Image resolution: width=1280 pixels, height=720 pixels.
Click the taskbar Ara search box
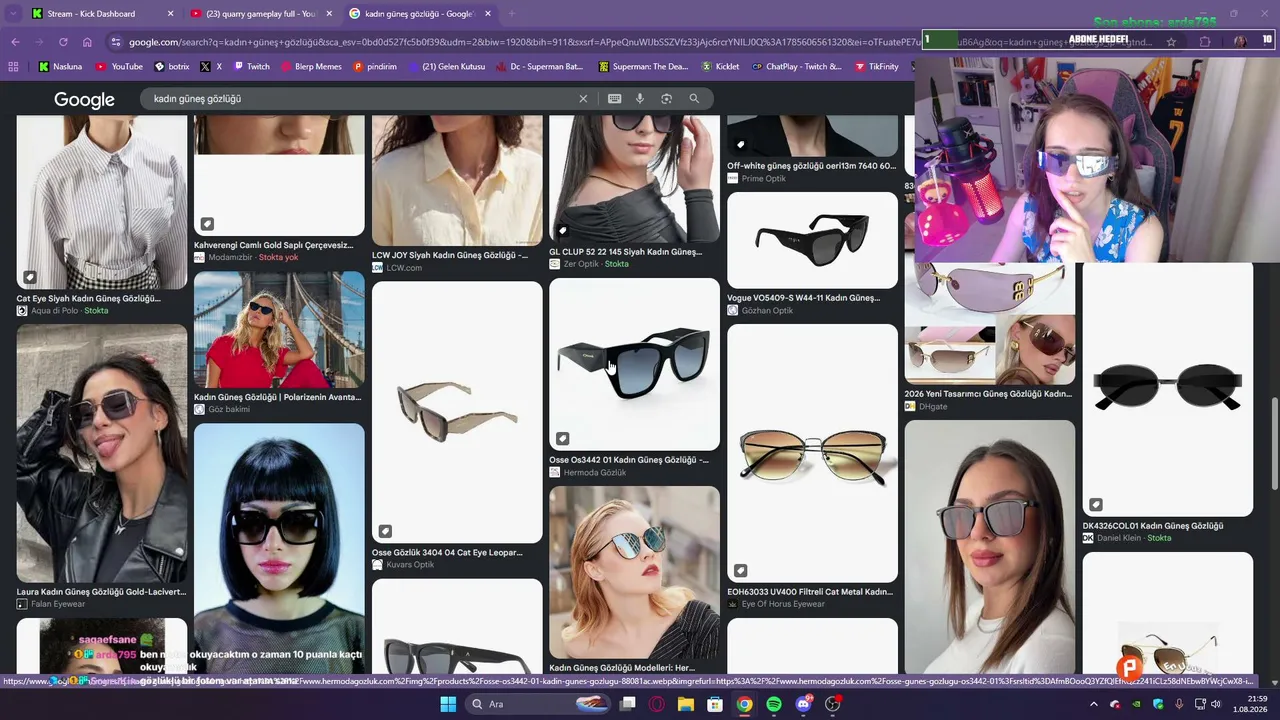tap(538, 704)
